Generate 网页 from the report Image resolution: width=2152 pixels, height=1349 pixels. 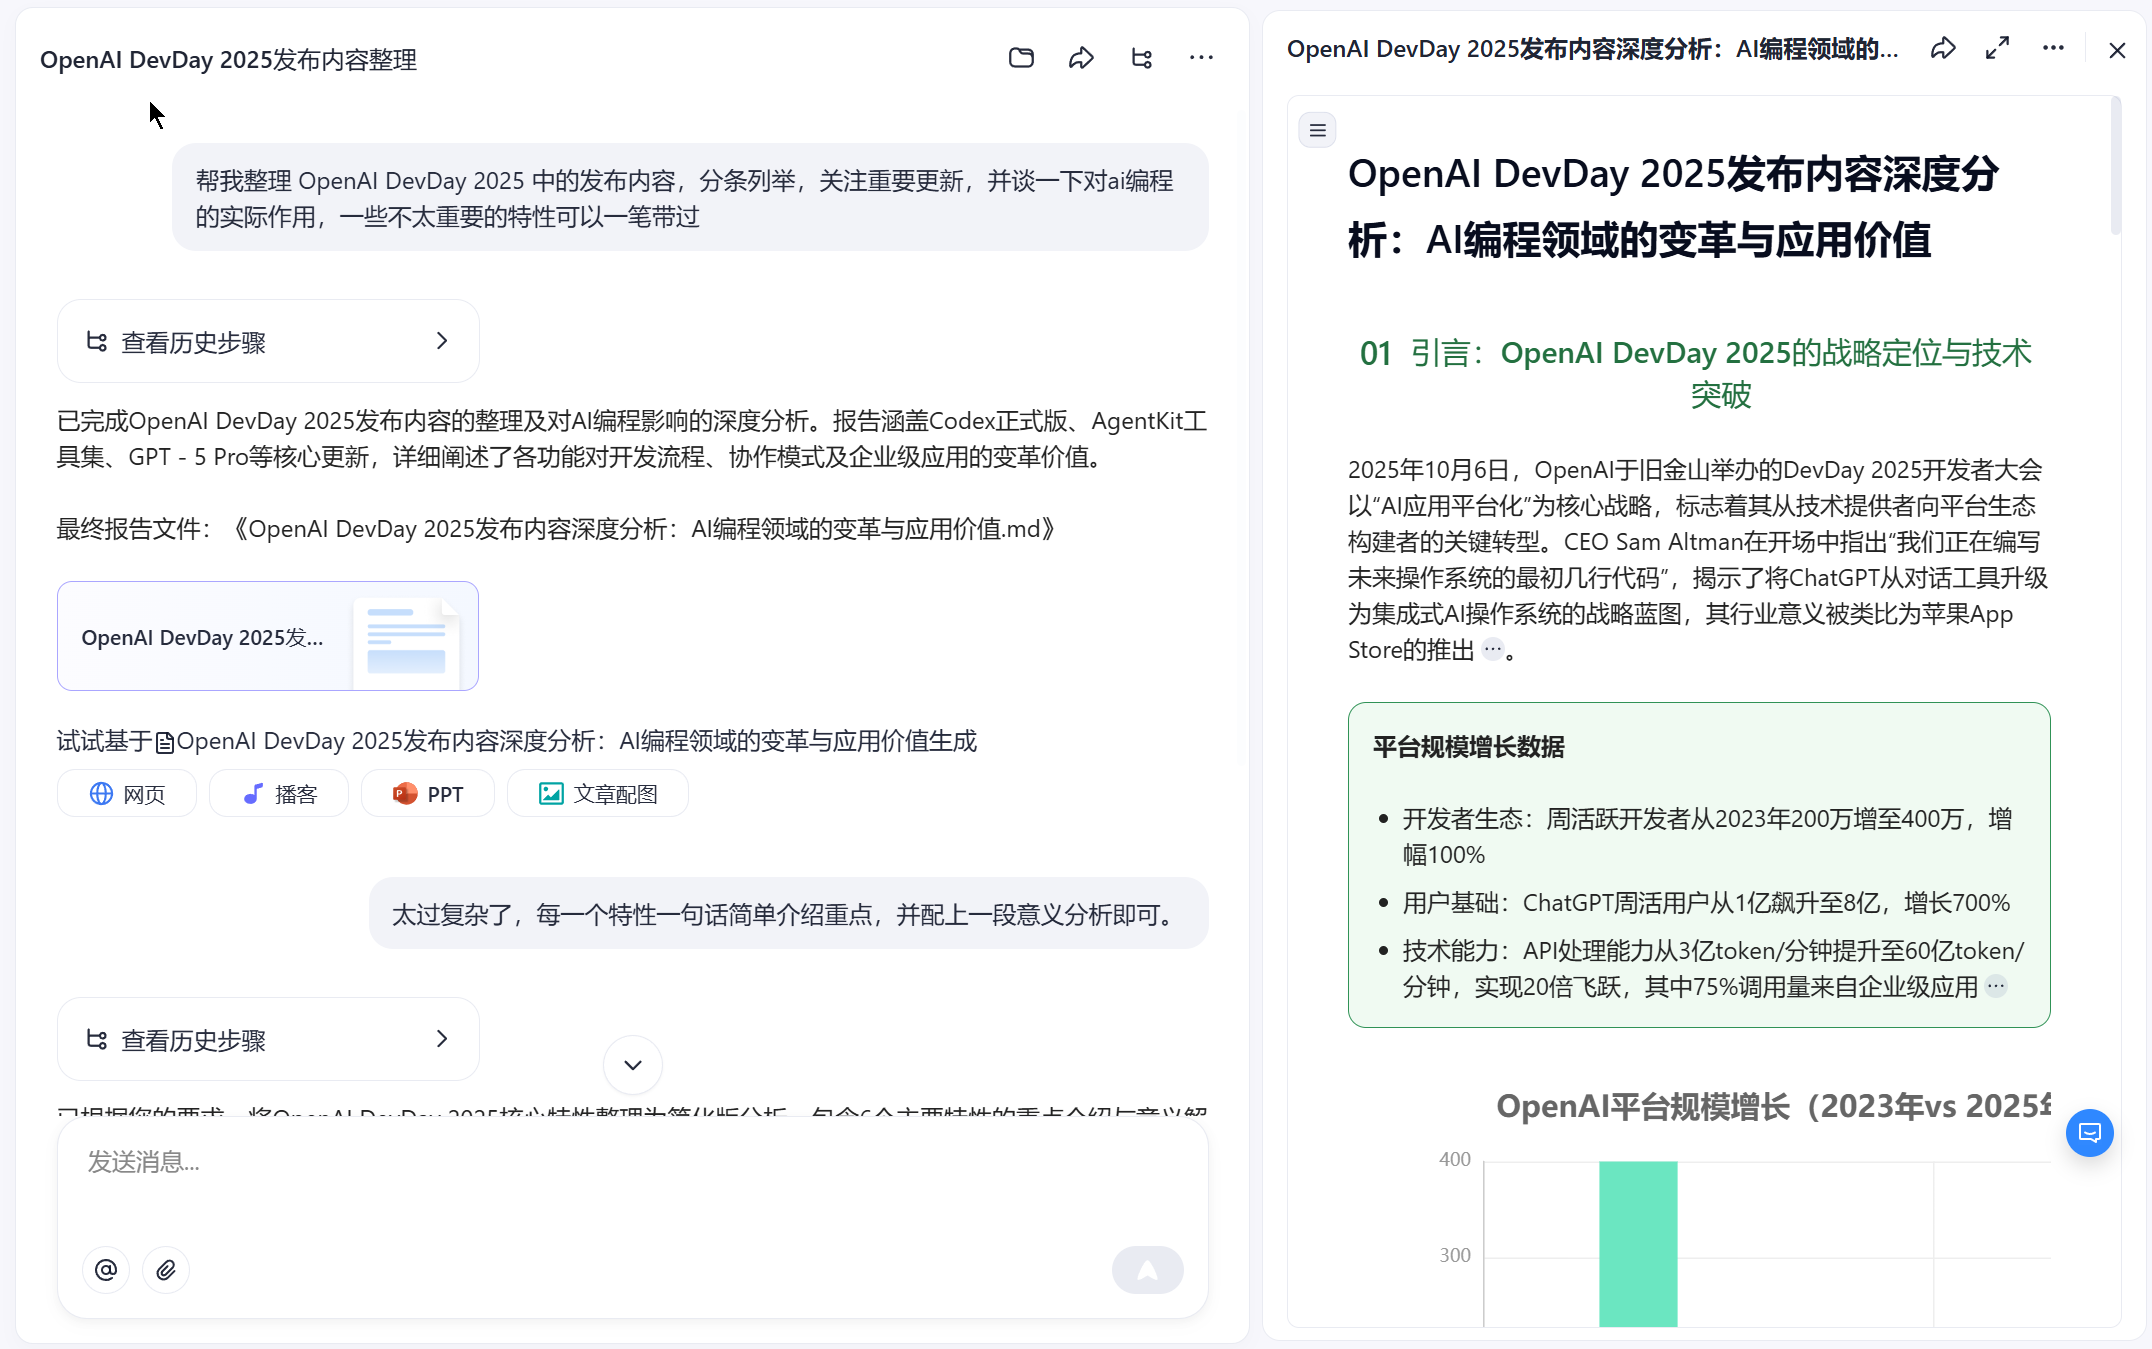coord(127,794)
